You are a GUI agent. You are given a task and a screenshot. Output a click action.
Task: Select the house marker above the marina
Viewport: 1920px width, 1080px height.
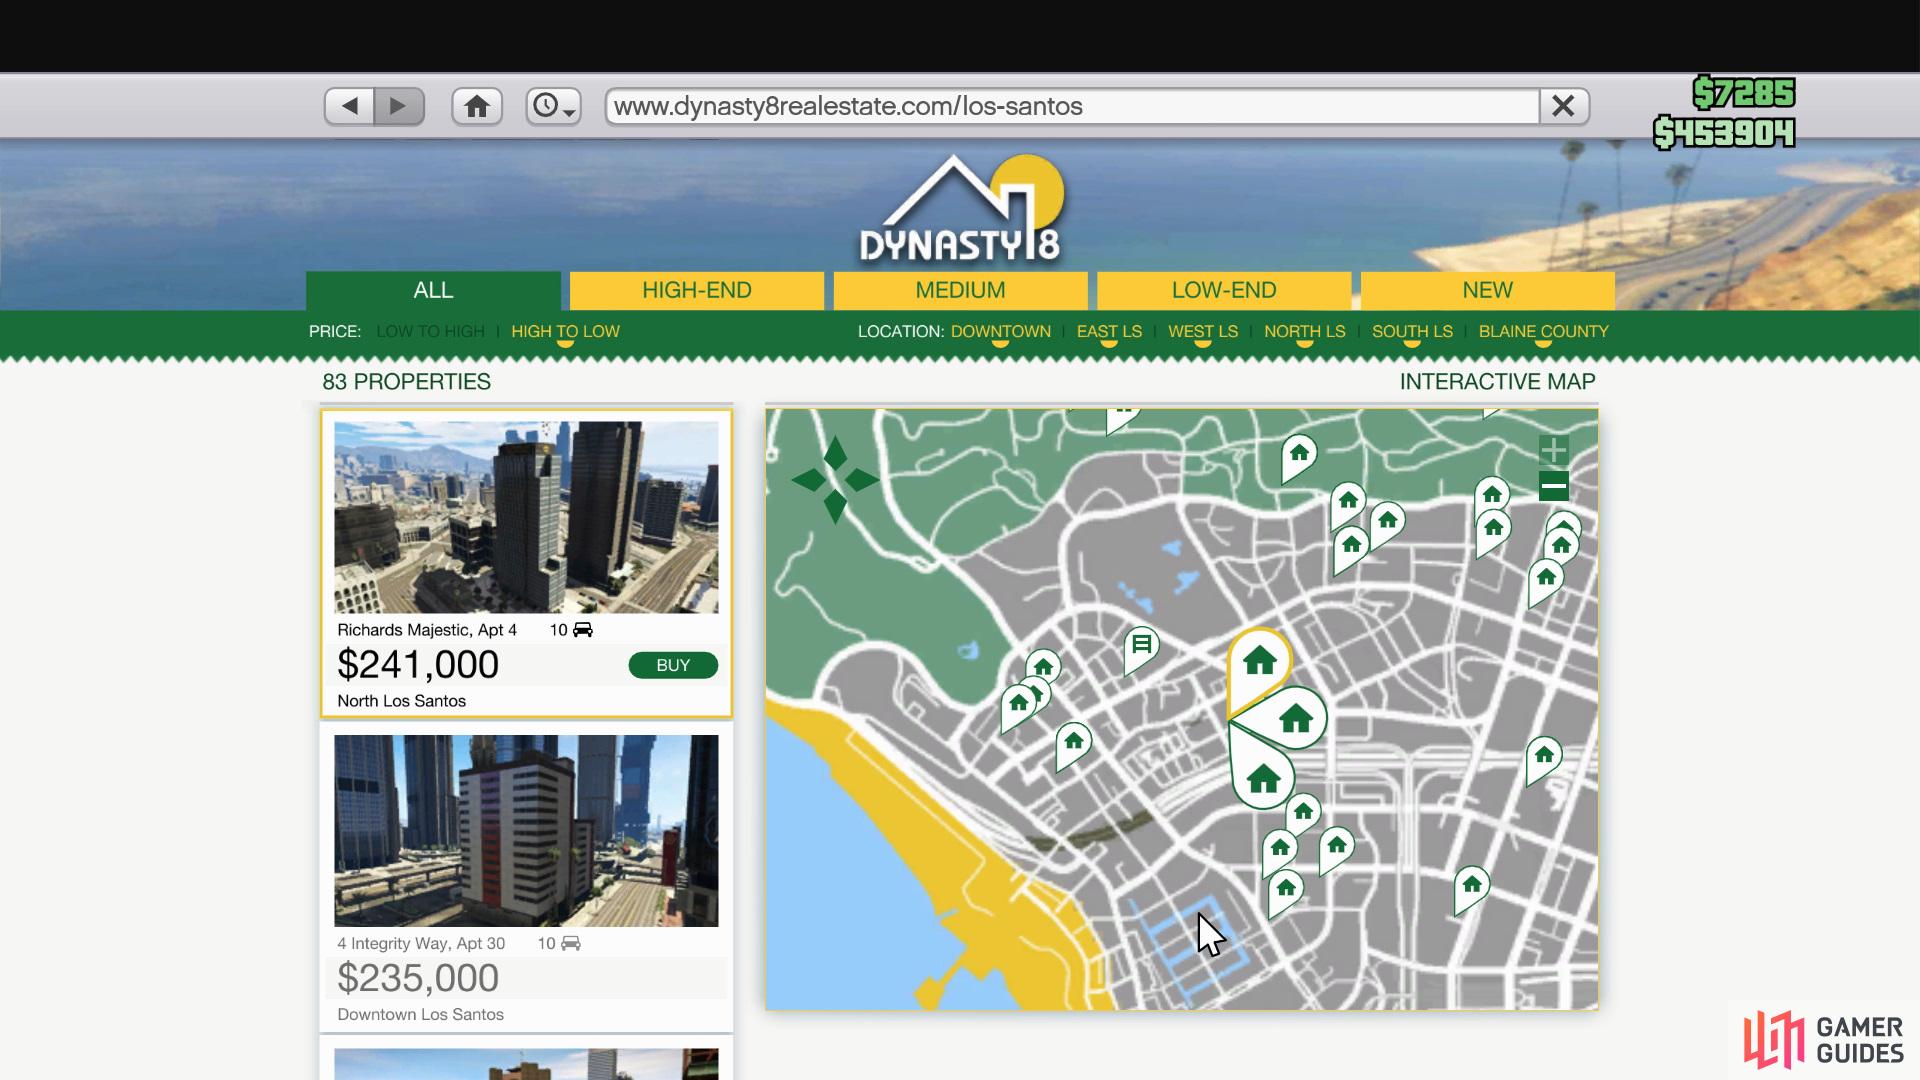pyautogui.click(x=1285, y=889)
